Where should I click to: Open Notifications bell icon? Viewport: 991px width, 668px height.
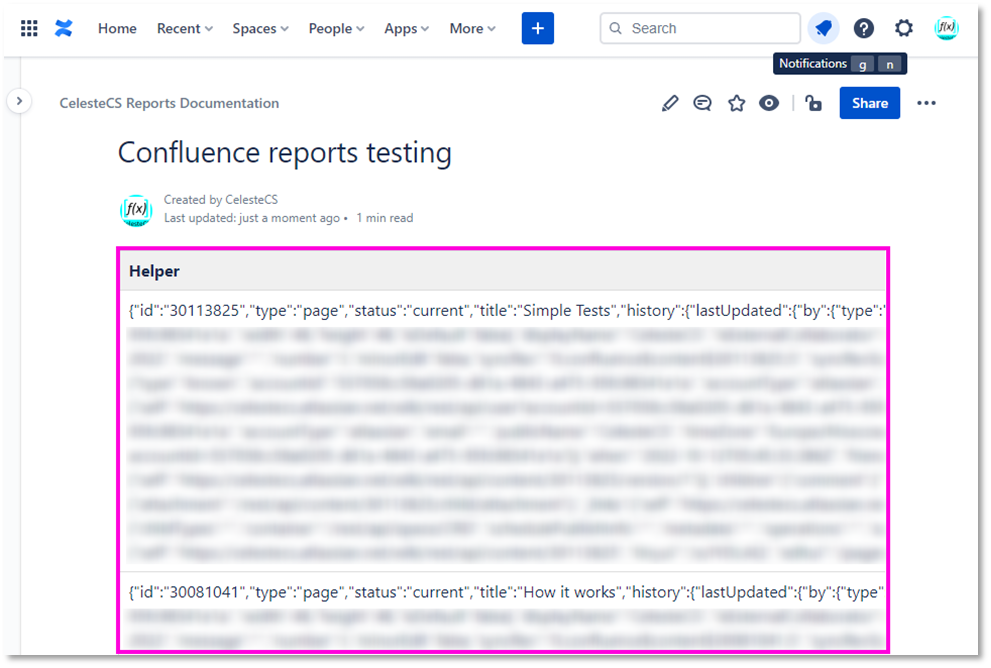coord(823,28)
